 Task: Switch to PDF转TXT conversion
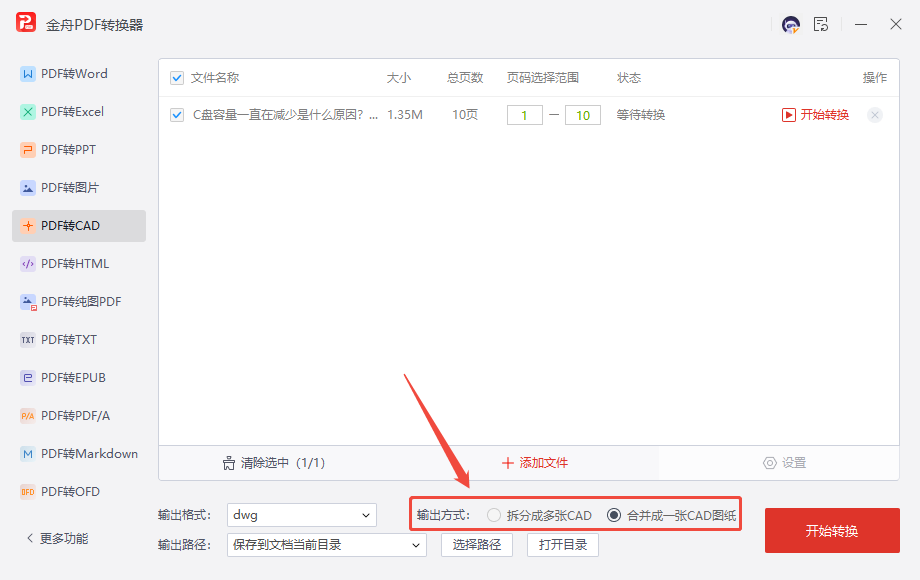[79, 340]
